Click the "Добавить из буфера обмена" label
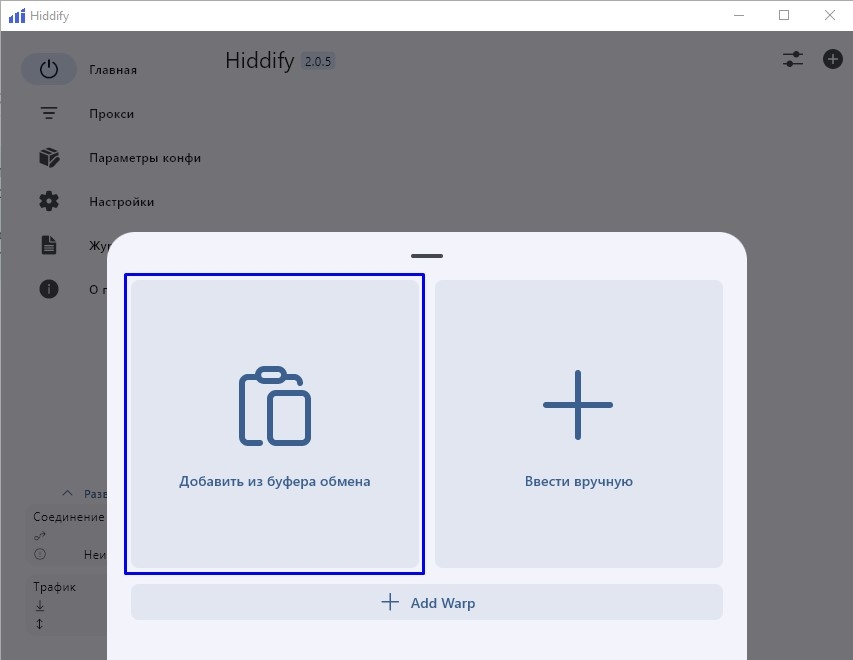The height and width of the screenshot is (660, 853). tap(274, 481)
